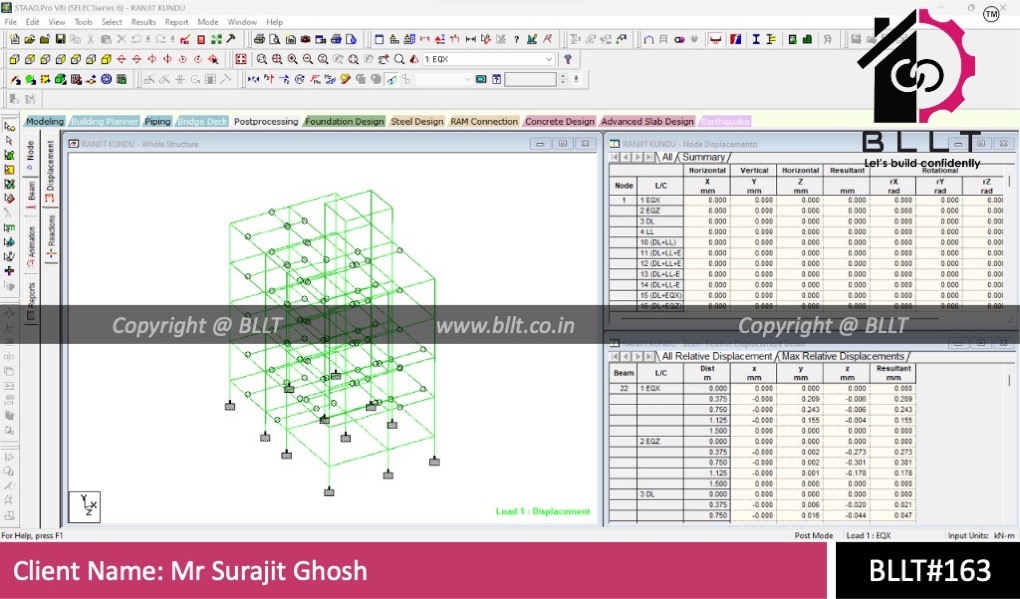The width and height of the screenshot is (1020, 599).
Task: Switch to the Foundation Design tab
Action: [x=345, y=122]
